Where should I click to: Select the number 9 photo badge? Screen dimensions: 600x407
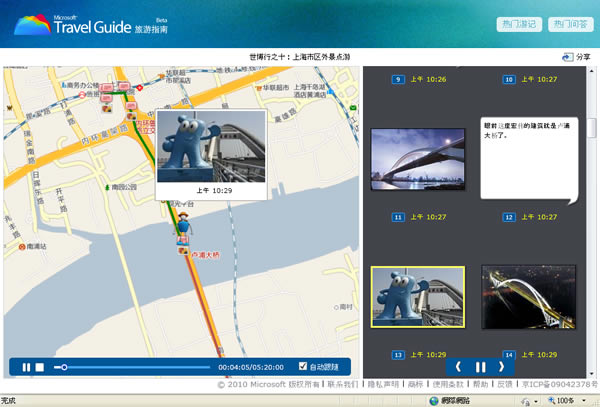tap(398, 80)
